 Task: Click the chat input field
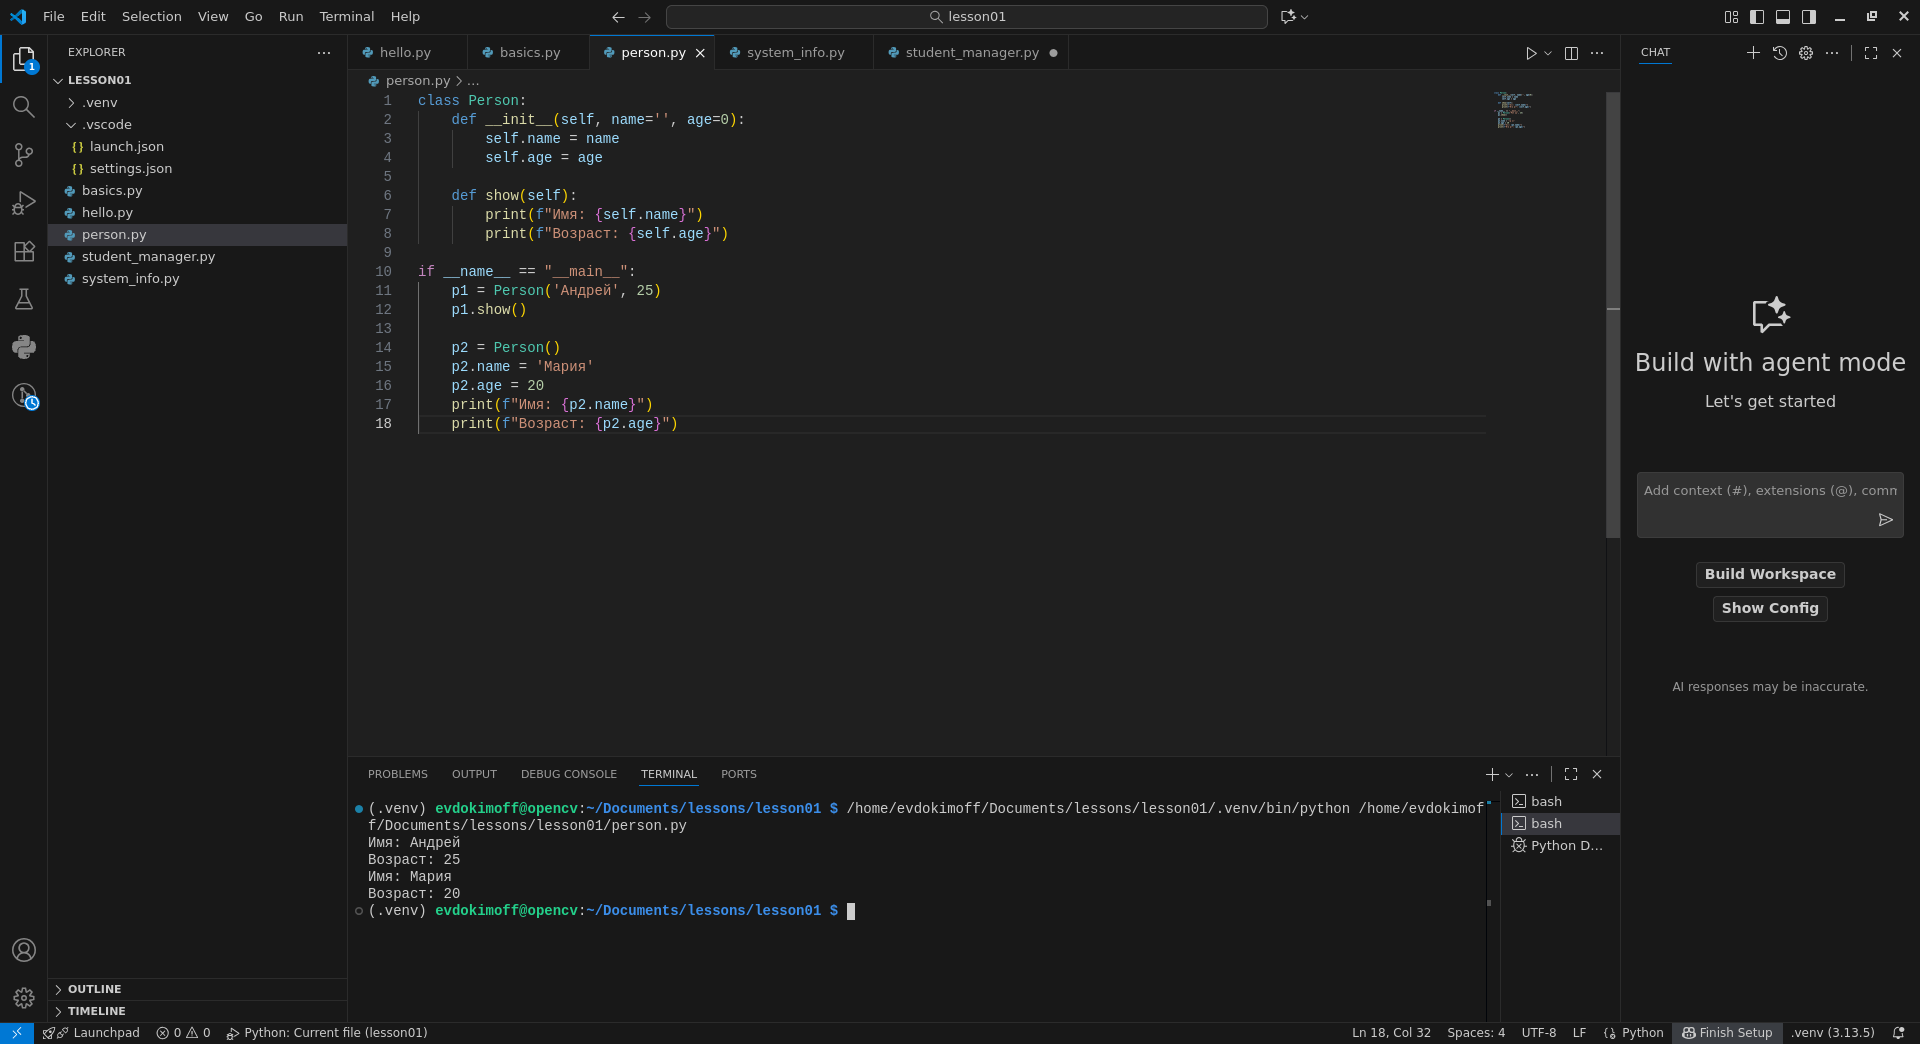coord(1760,491)
